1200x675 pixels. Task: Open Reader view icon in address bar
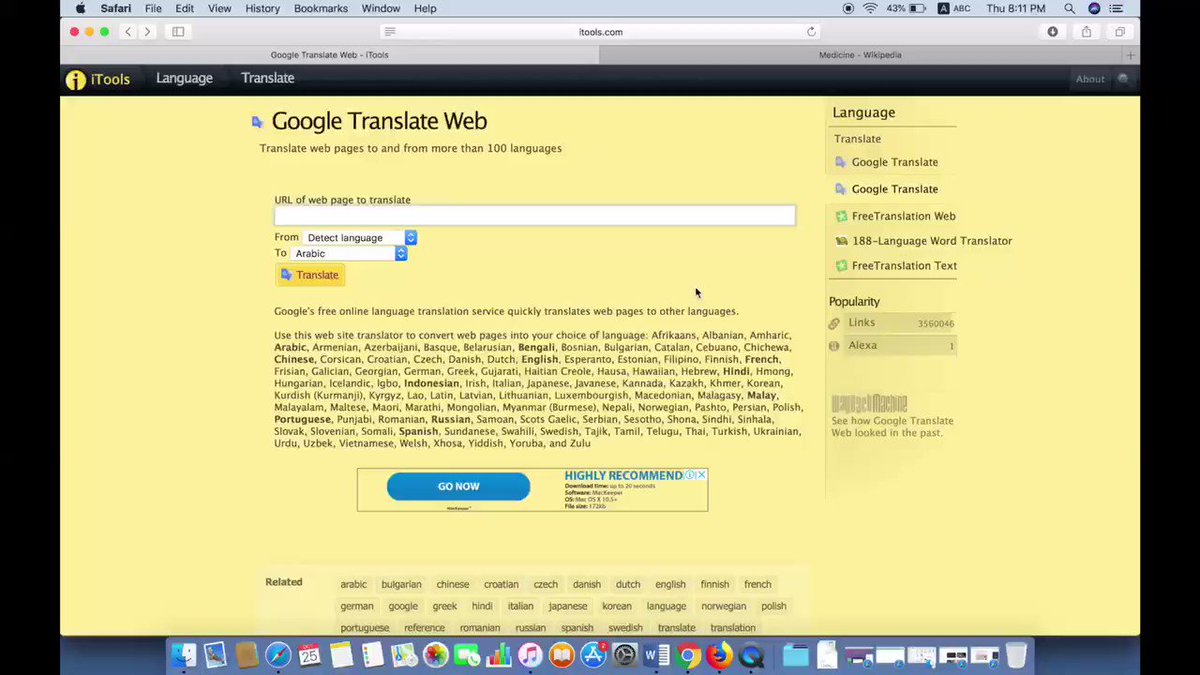[x=389, y=32]
